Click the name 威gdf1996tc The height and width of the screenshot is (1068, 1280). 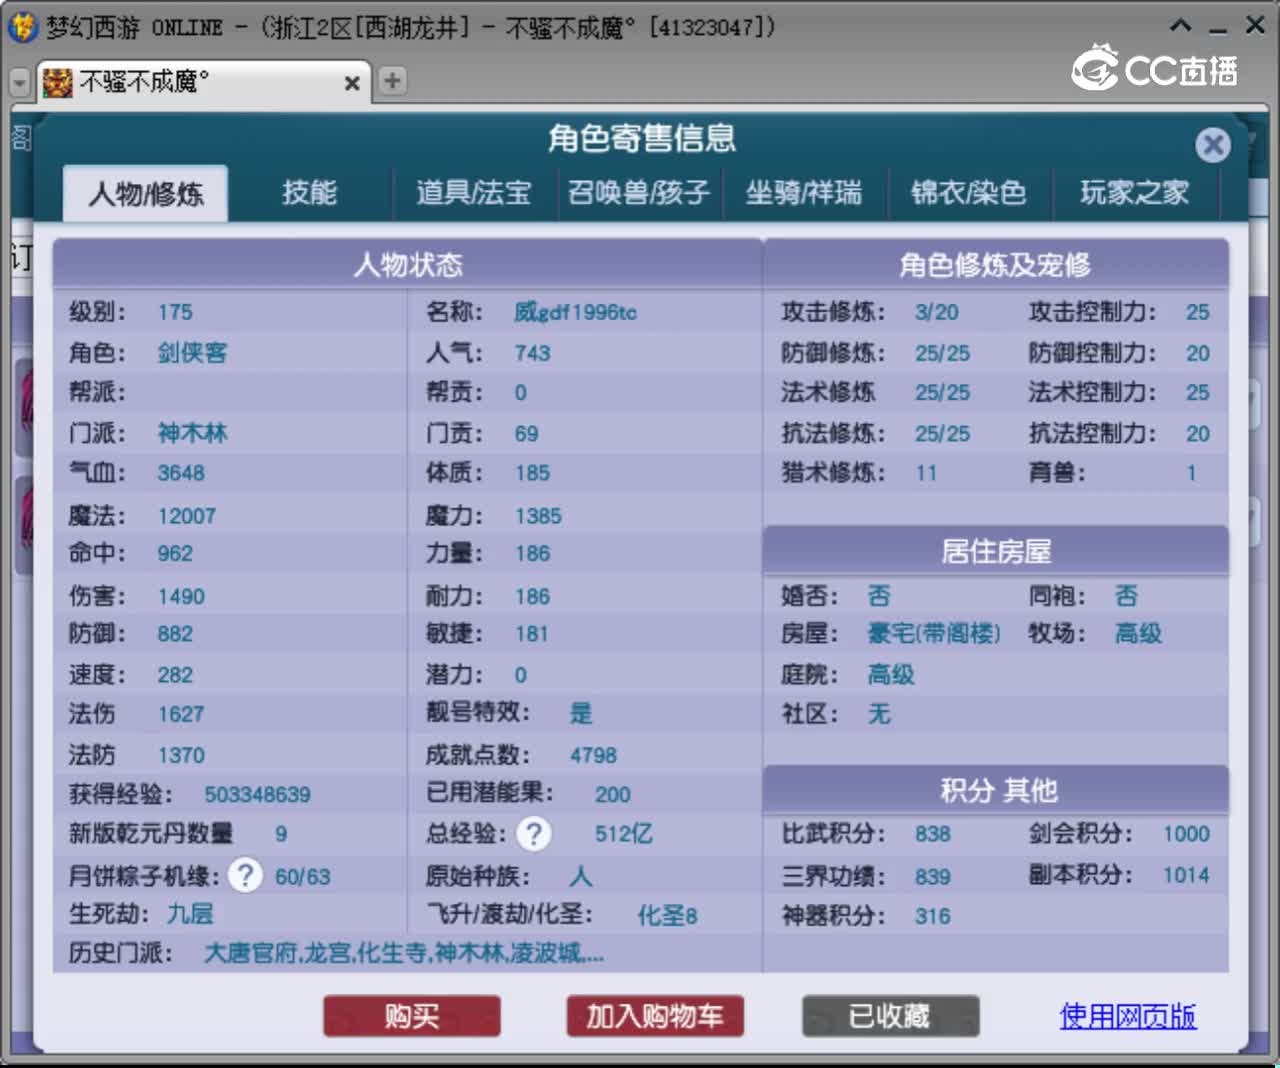click(x=575, y=312)
